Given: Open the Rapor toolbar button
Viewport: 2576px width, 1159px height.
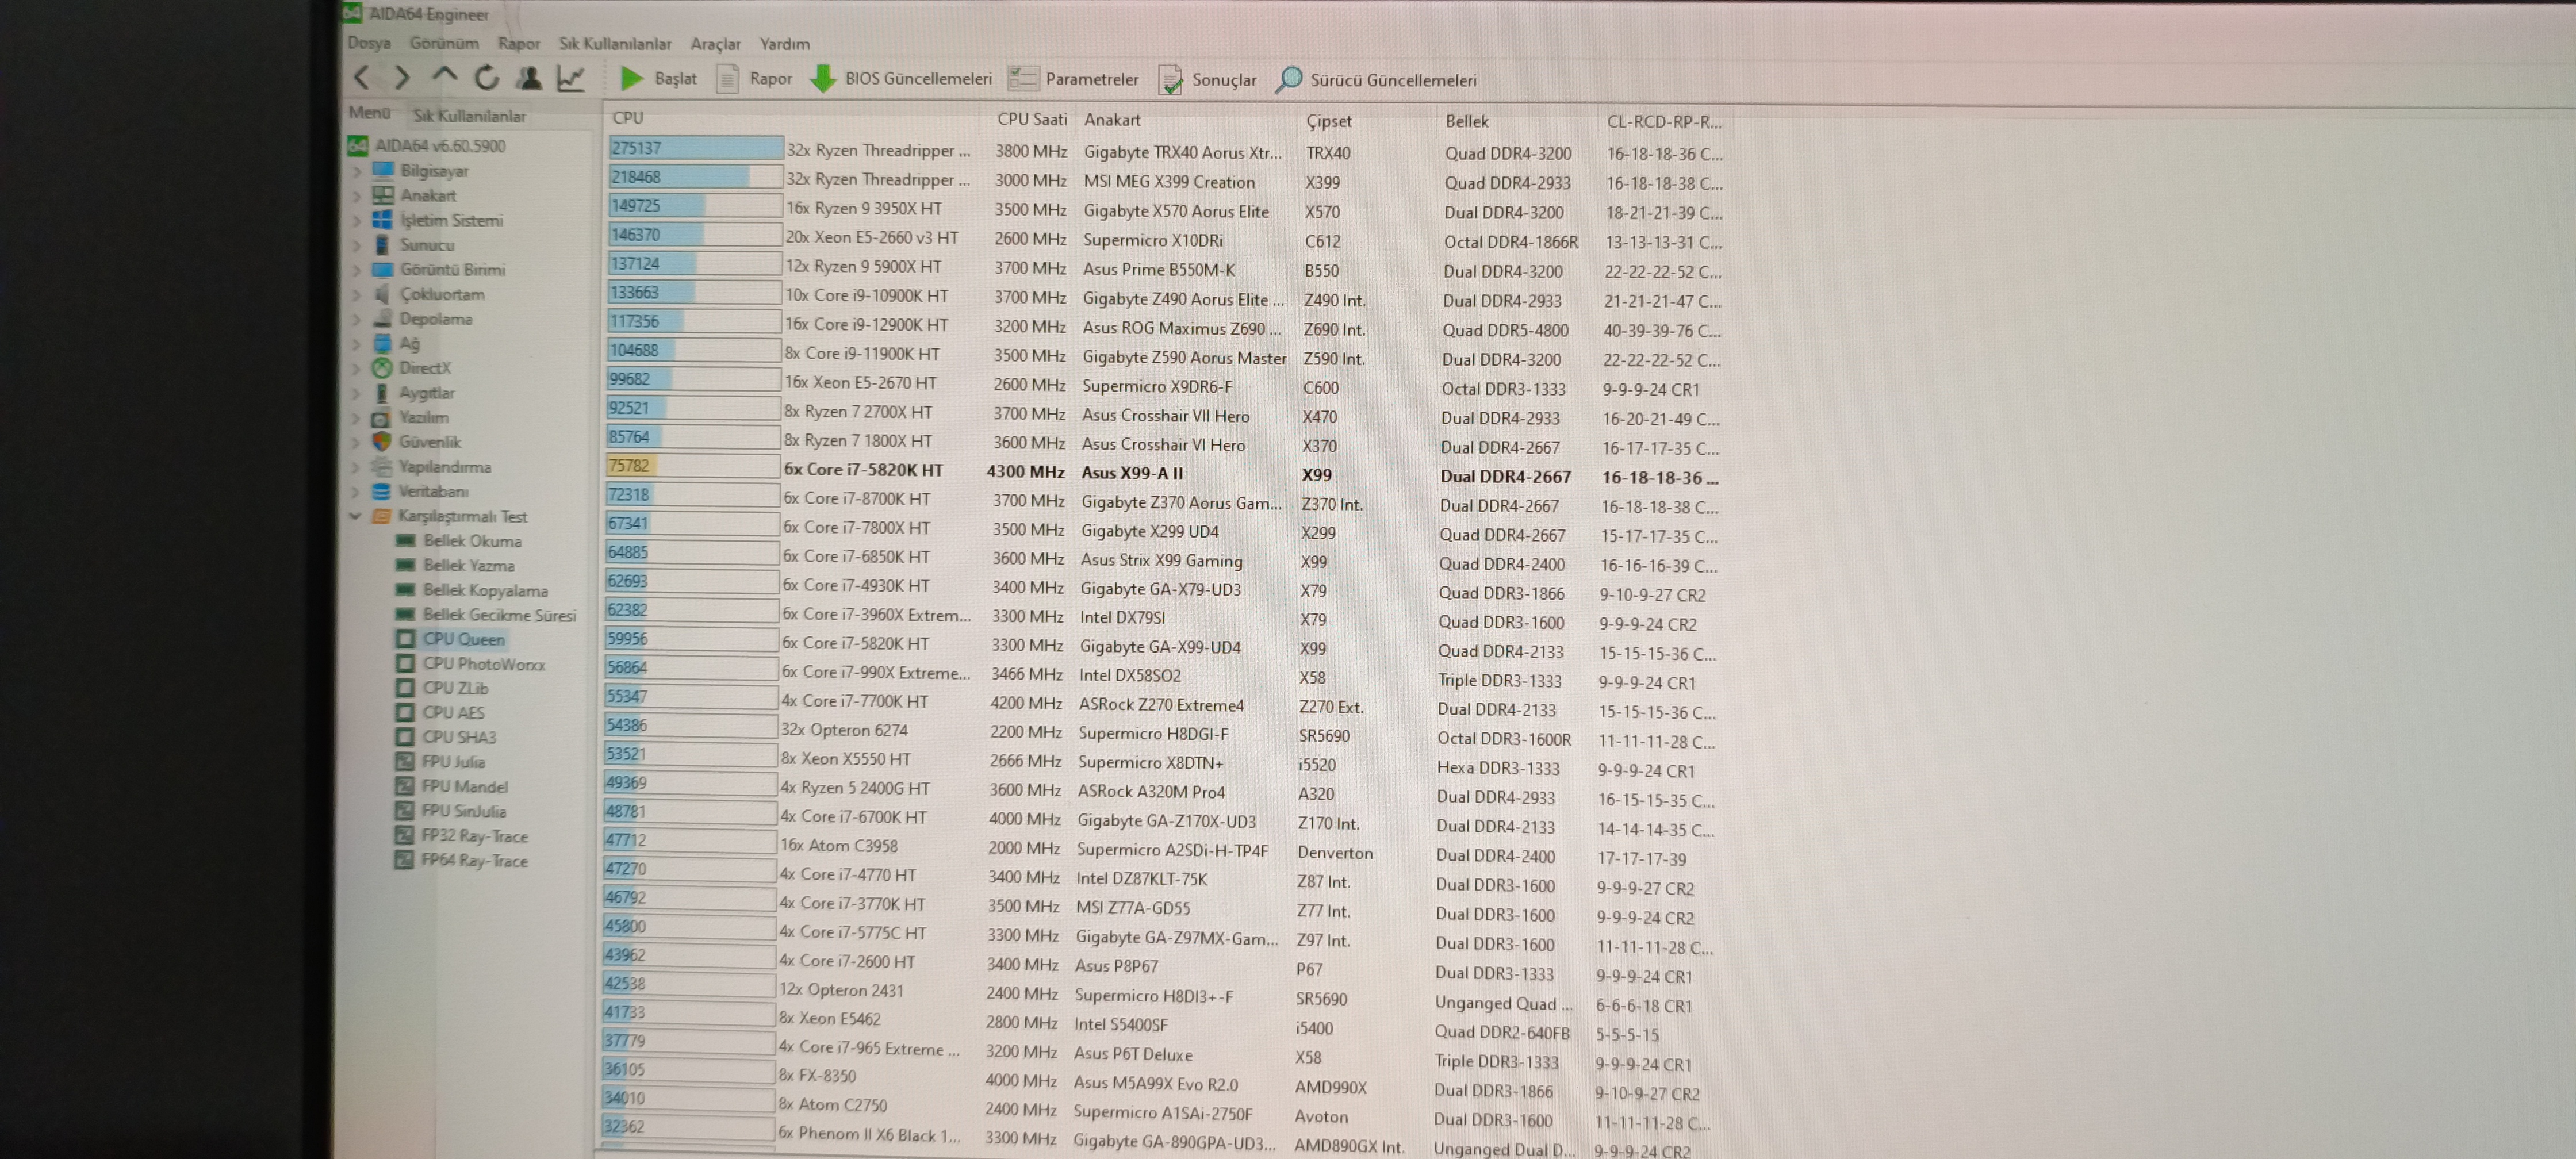Looking at the screenshot, I should coord(755,78).
